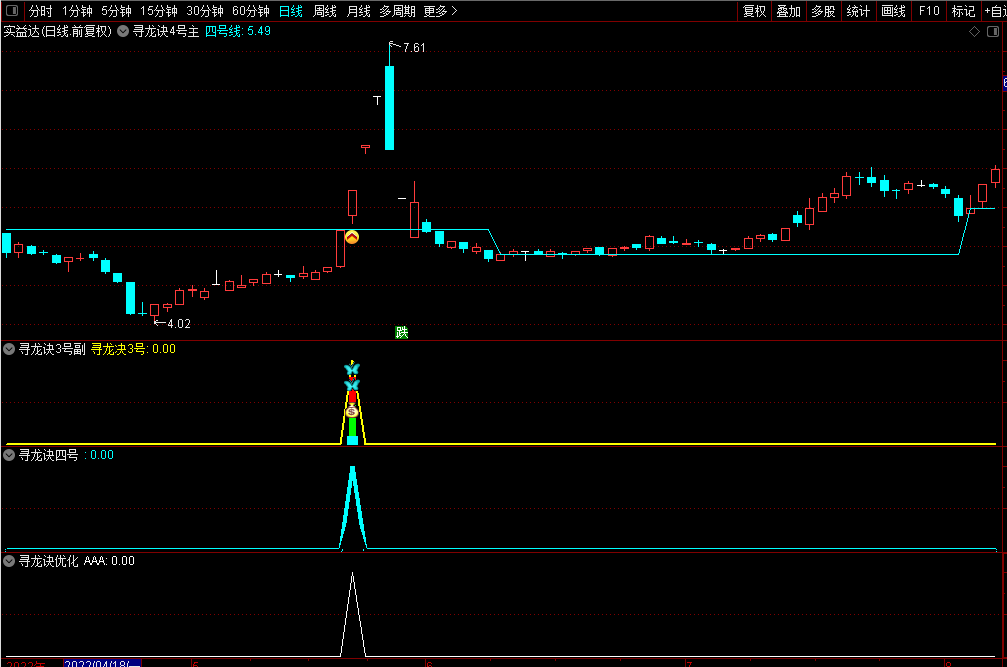Click the 7.61 high price flag marker
The image size is (1007, 667).
tap(406, 48)
